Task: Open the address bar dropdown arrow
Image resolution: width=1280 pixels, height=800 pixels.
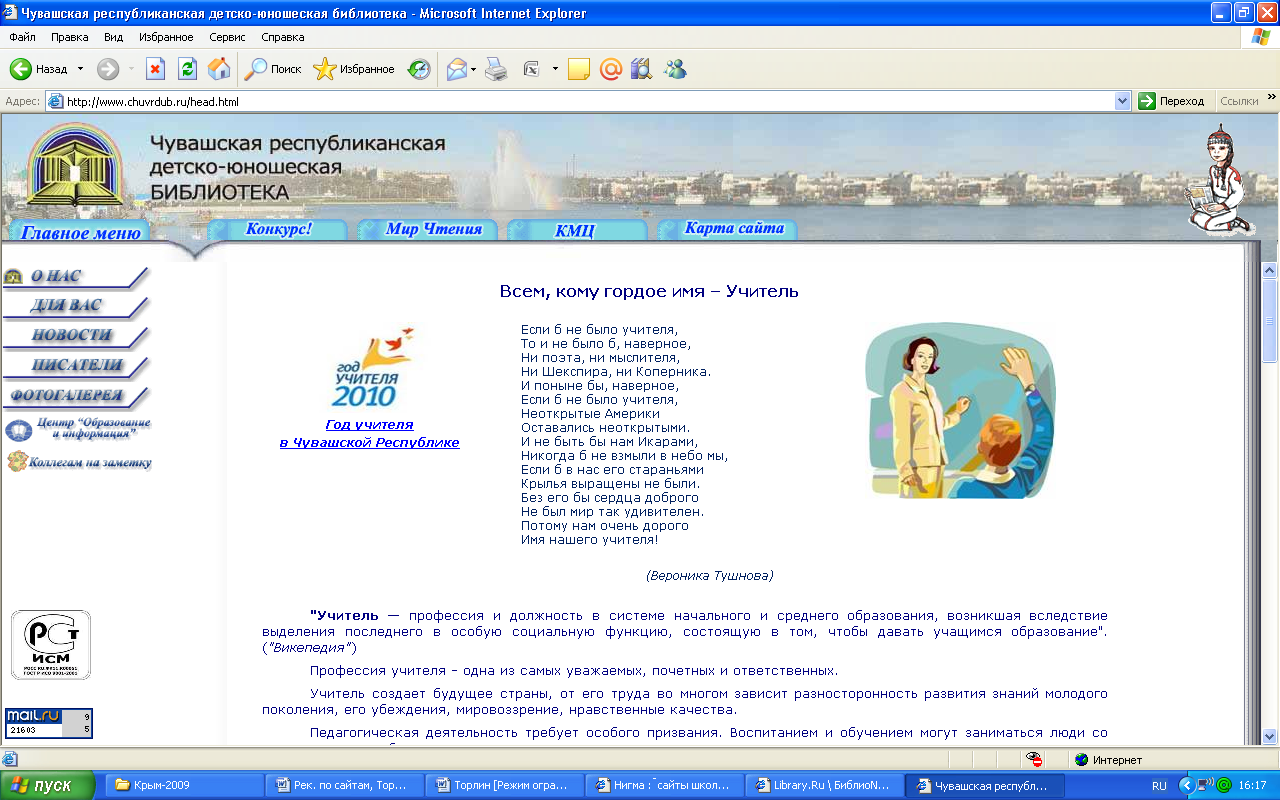Action: click(x=1123, y=101)
